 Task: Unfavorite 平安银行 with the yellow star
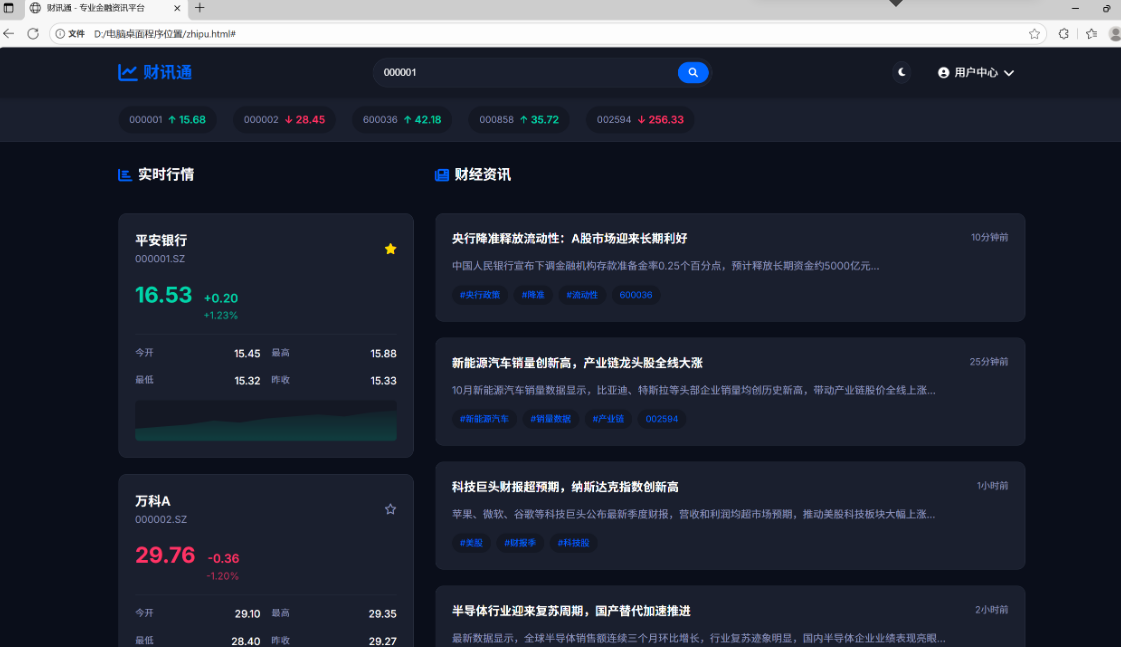390,249
